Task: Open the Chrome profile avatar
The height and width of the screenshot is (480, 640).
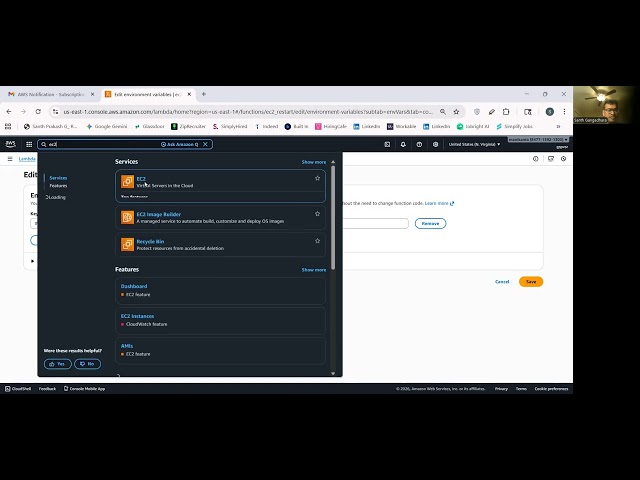Action: pyautogui.click(x=550, y=111)
